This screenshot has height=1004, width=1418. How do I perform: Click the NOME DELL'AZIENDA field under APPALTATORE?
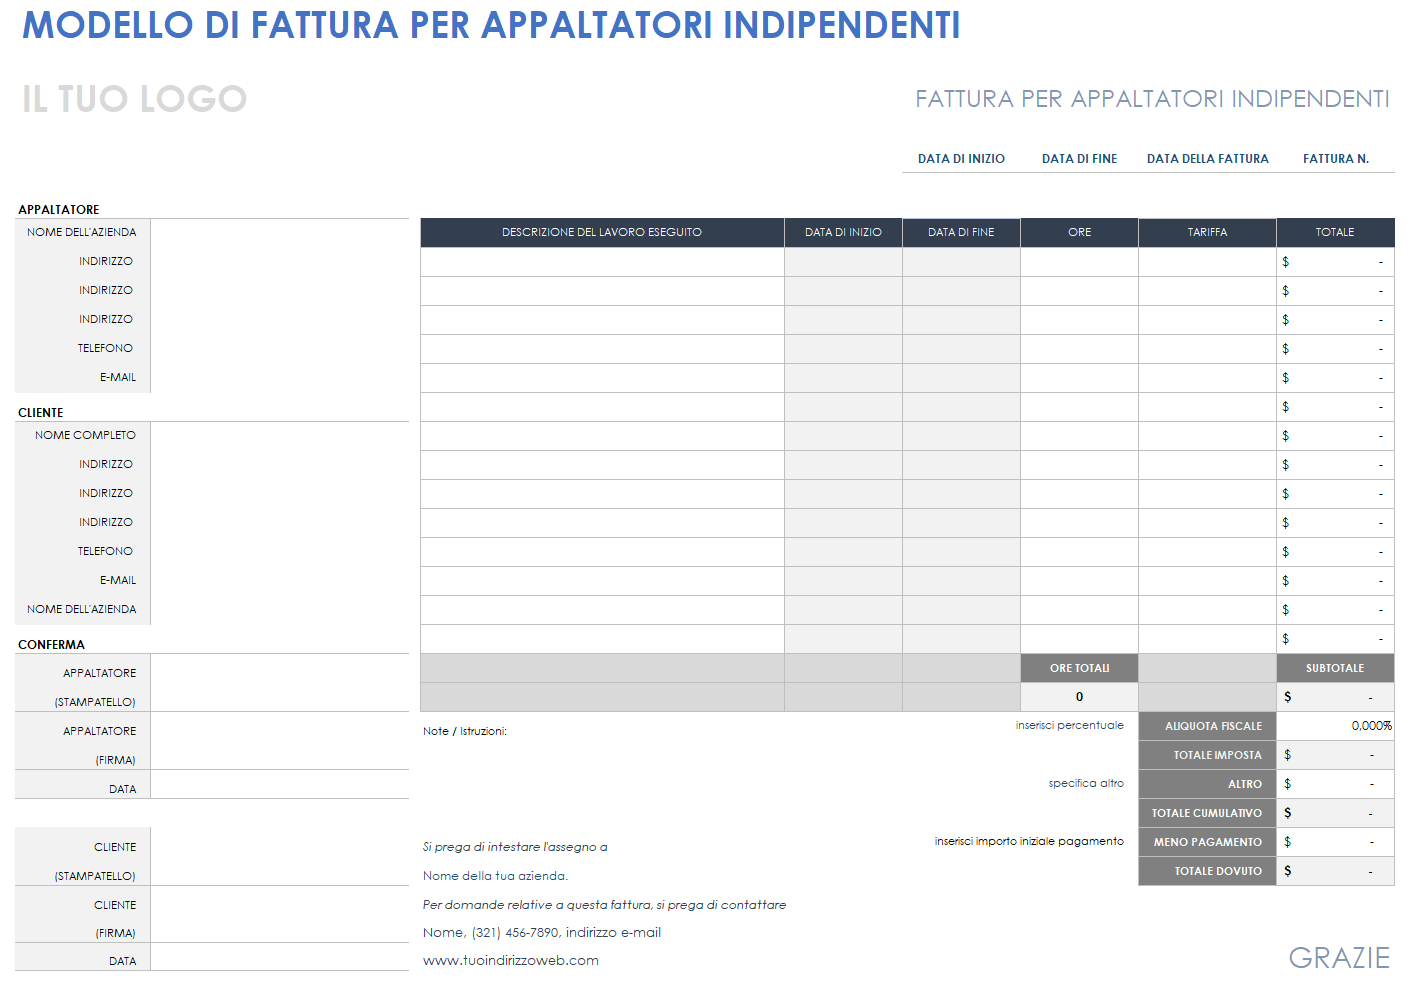tap(280, 232)
